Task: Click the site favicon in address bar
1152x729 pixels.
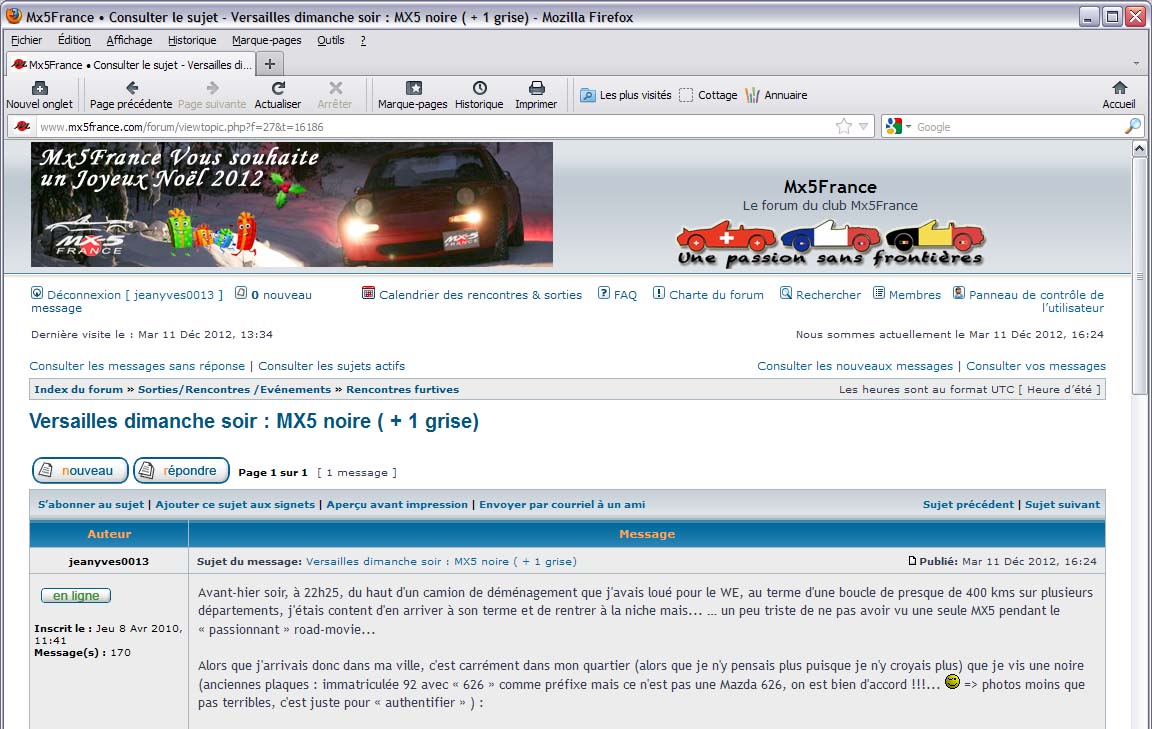Action: pyautogui.click(x=23, y=126)
